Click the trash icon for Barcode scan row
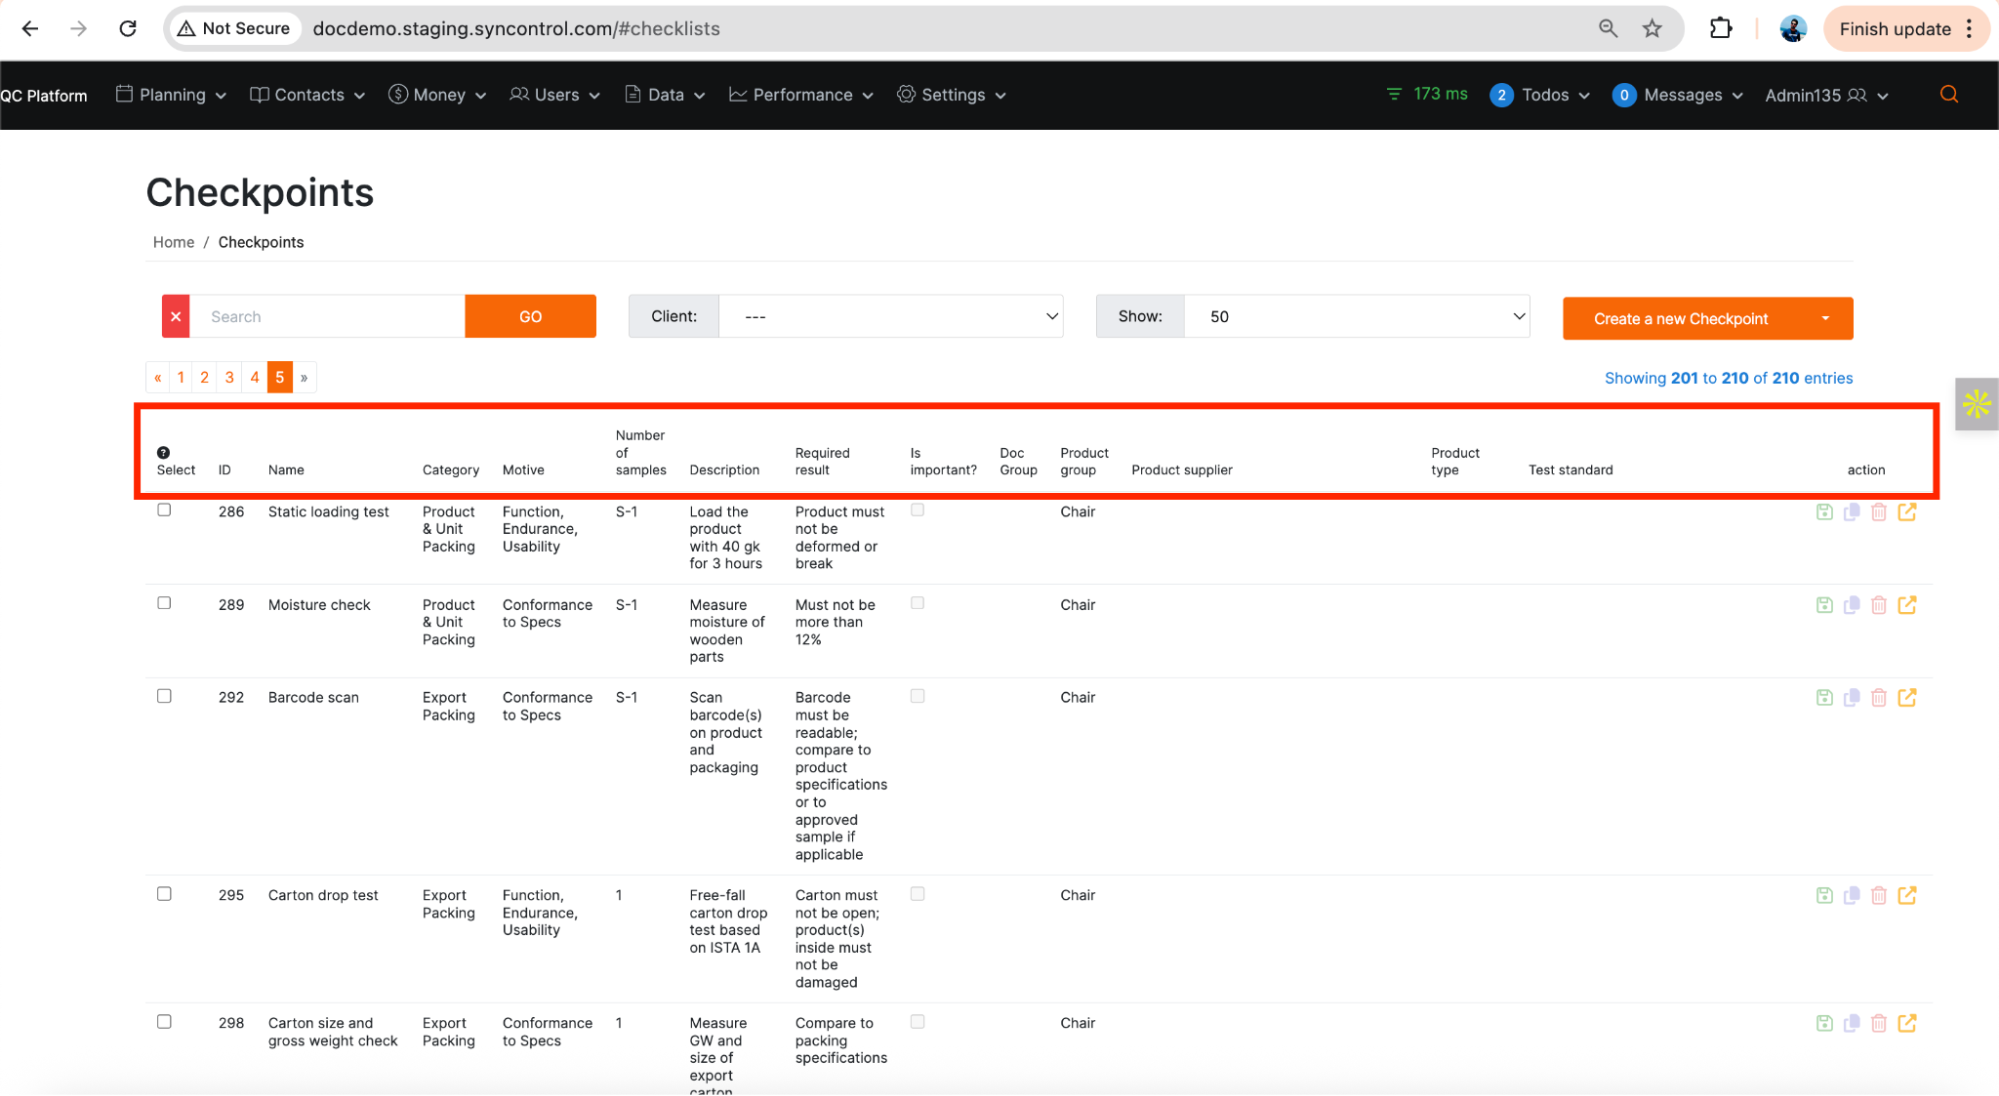The width and height of the screenshot is (1999, 1096). pyautogui.click(x=1879, y=698)
